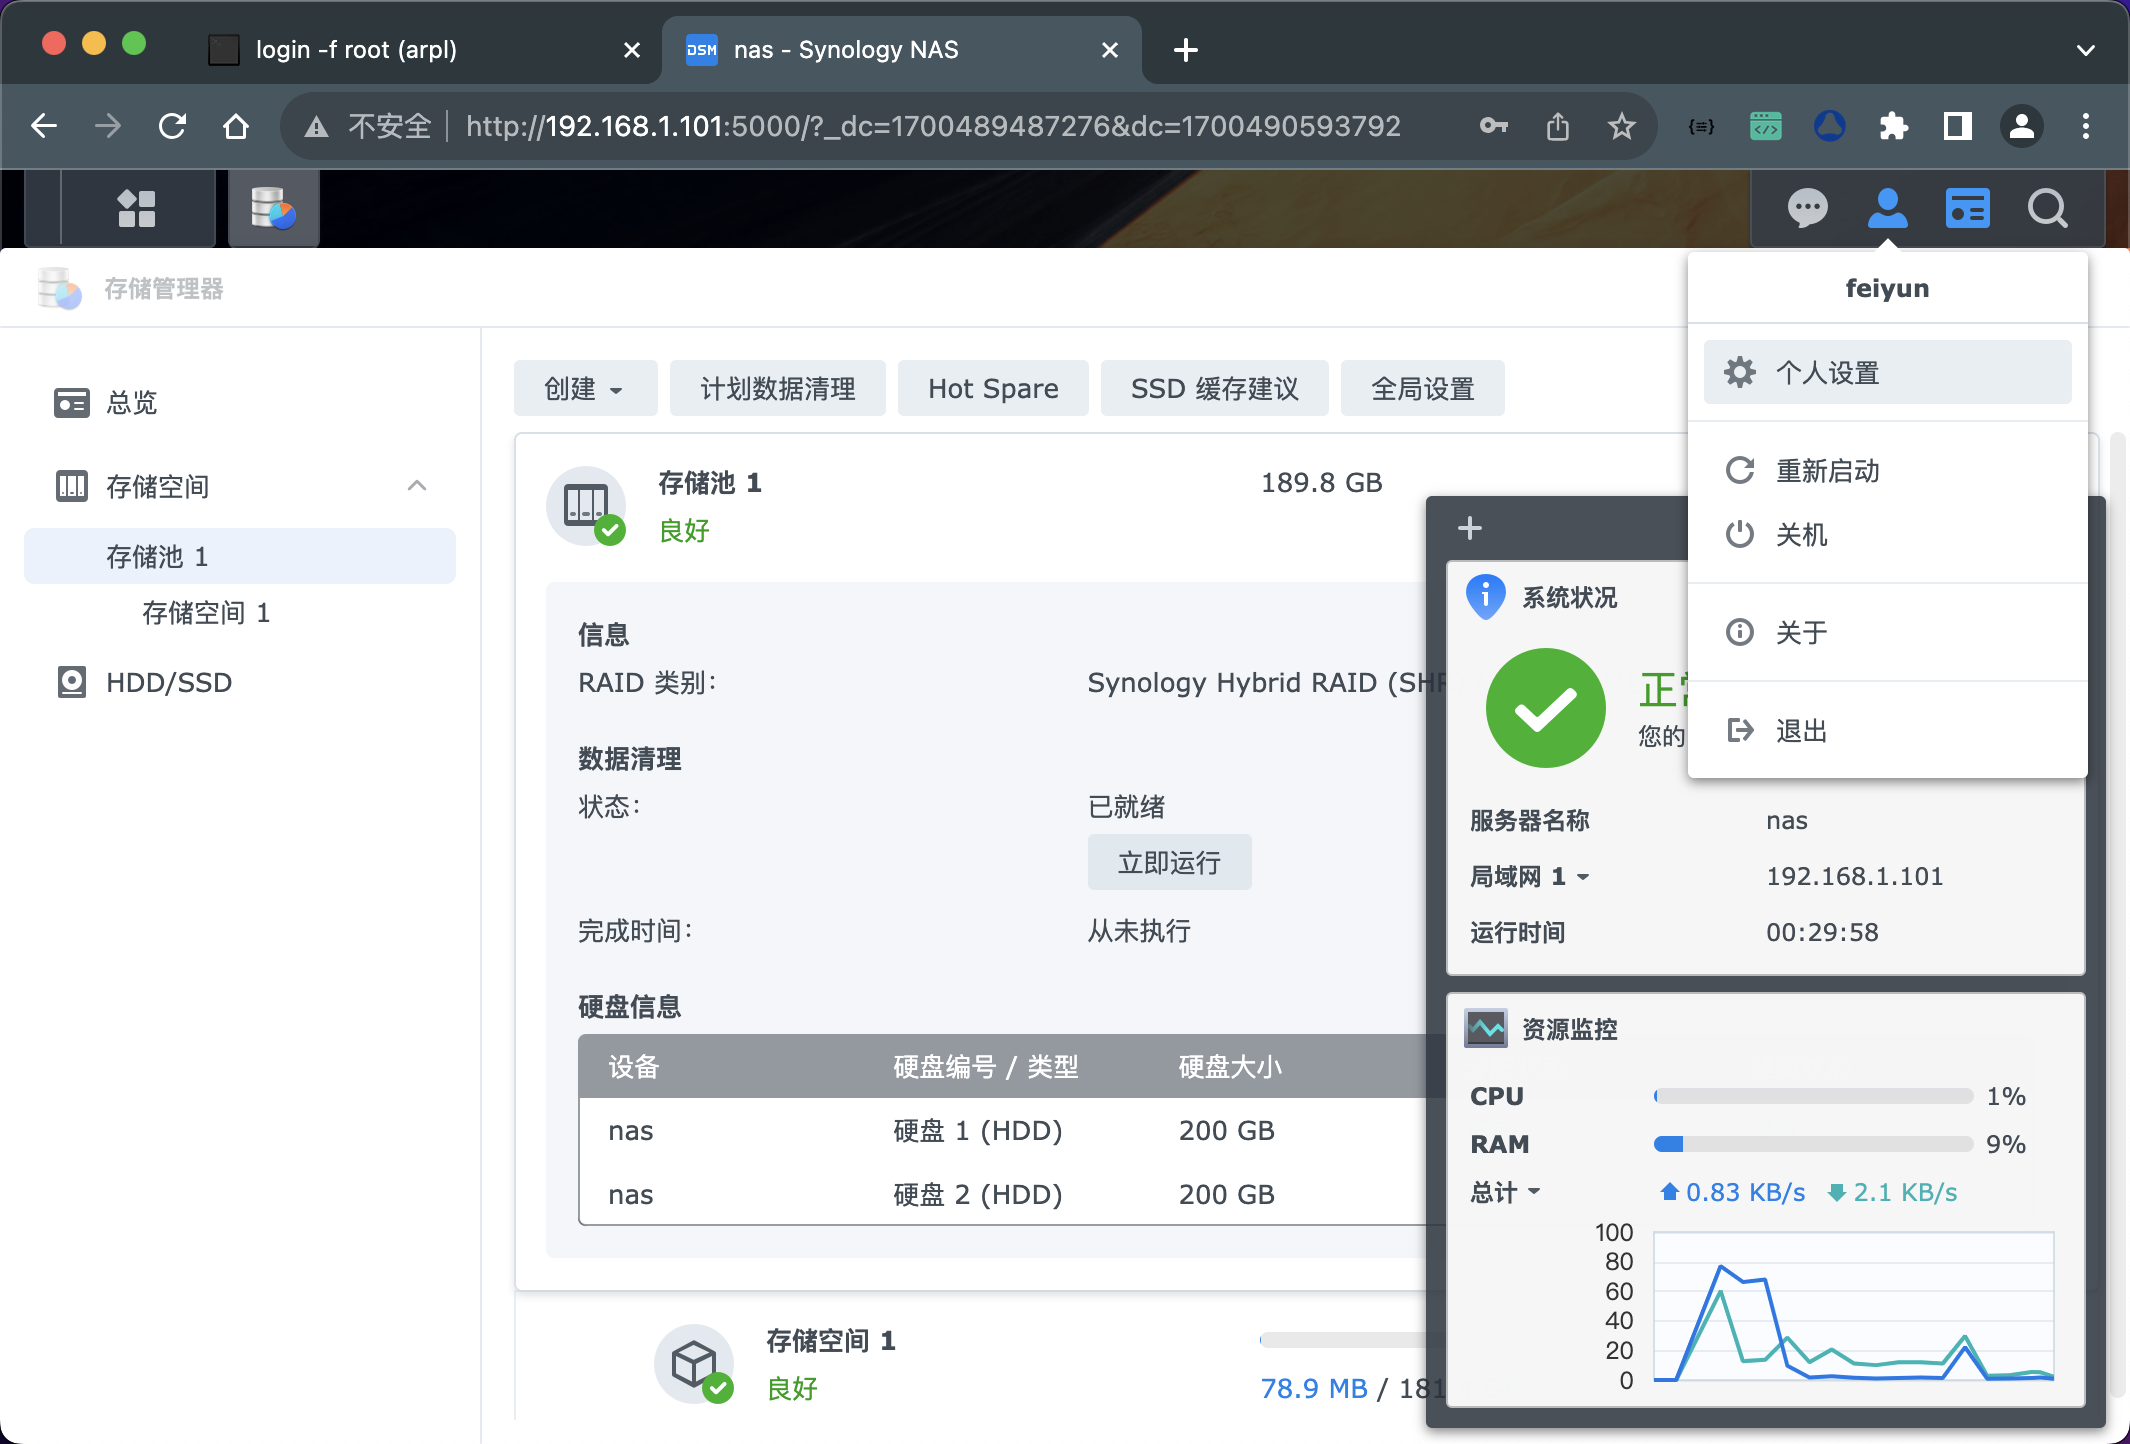The width and height of the screenshot is (2130, 1444).
Task: Open DSM search magnifier icon
Action: tap(2047, 209)
